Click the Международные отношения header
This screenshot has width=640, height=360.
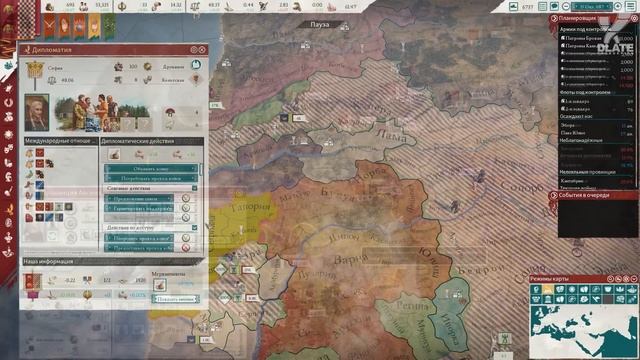pos(61,141)
